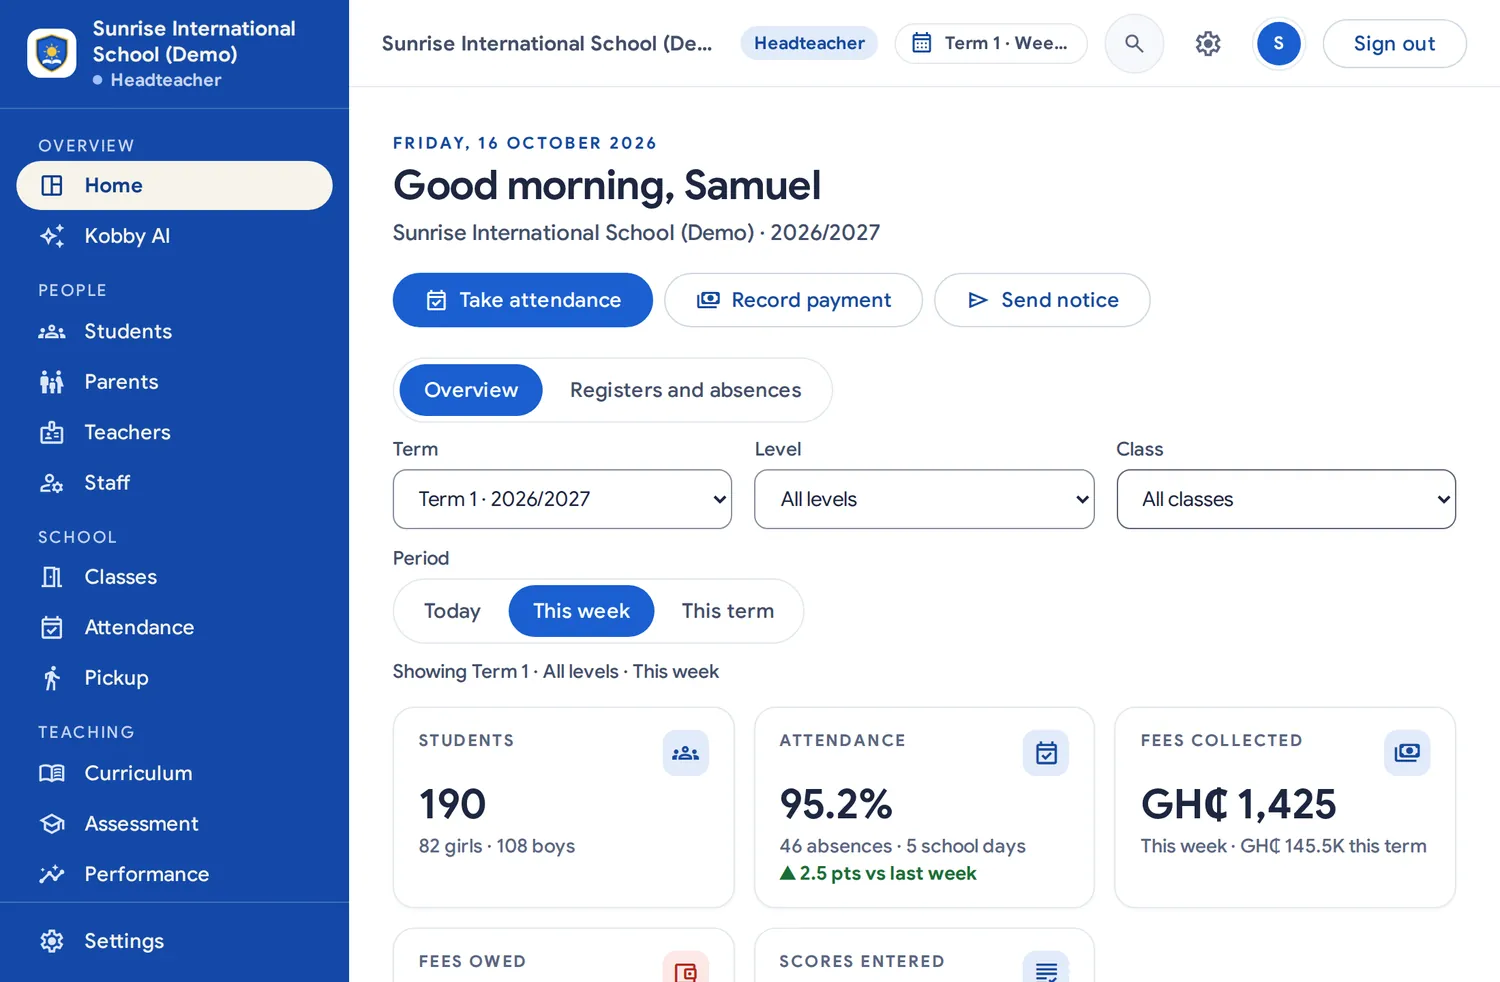Click the Pickup sidebar walking icon
The width and height of the screenshot is (1500, 982).
tap(52, 678)
